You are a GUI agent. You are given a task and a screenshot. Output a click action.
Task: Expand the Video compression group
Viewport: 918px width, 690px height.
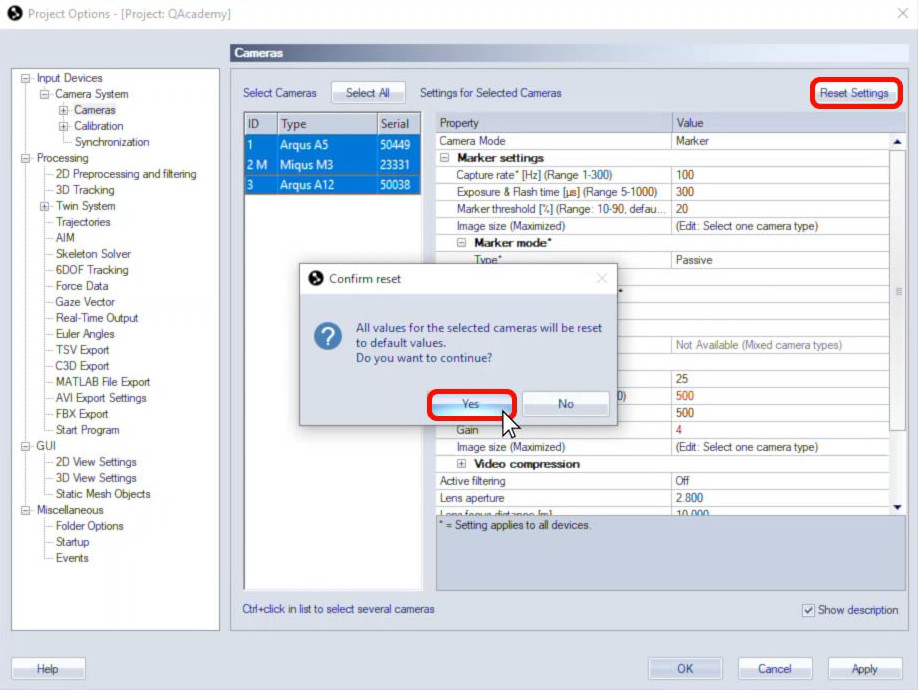tap(461, 464)
